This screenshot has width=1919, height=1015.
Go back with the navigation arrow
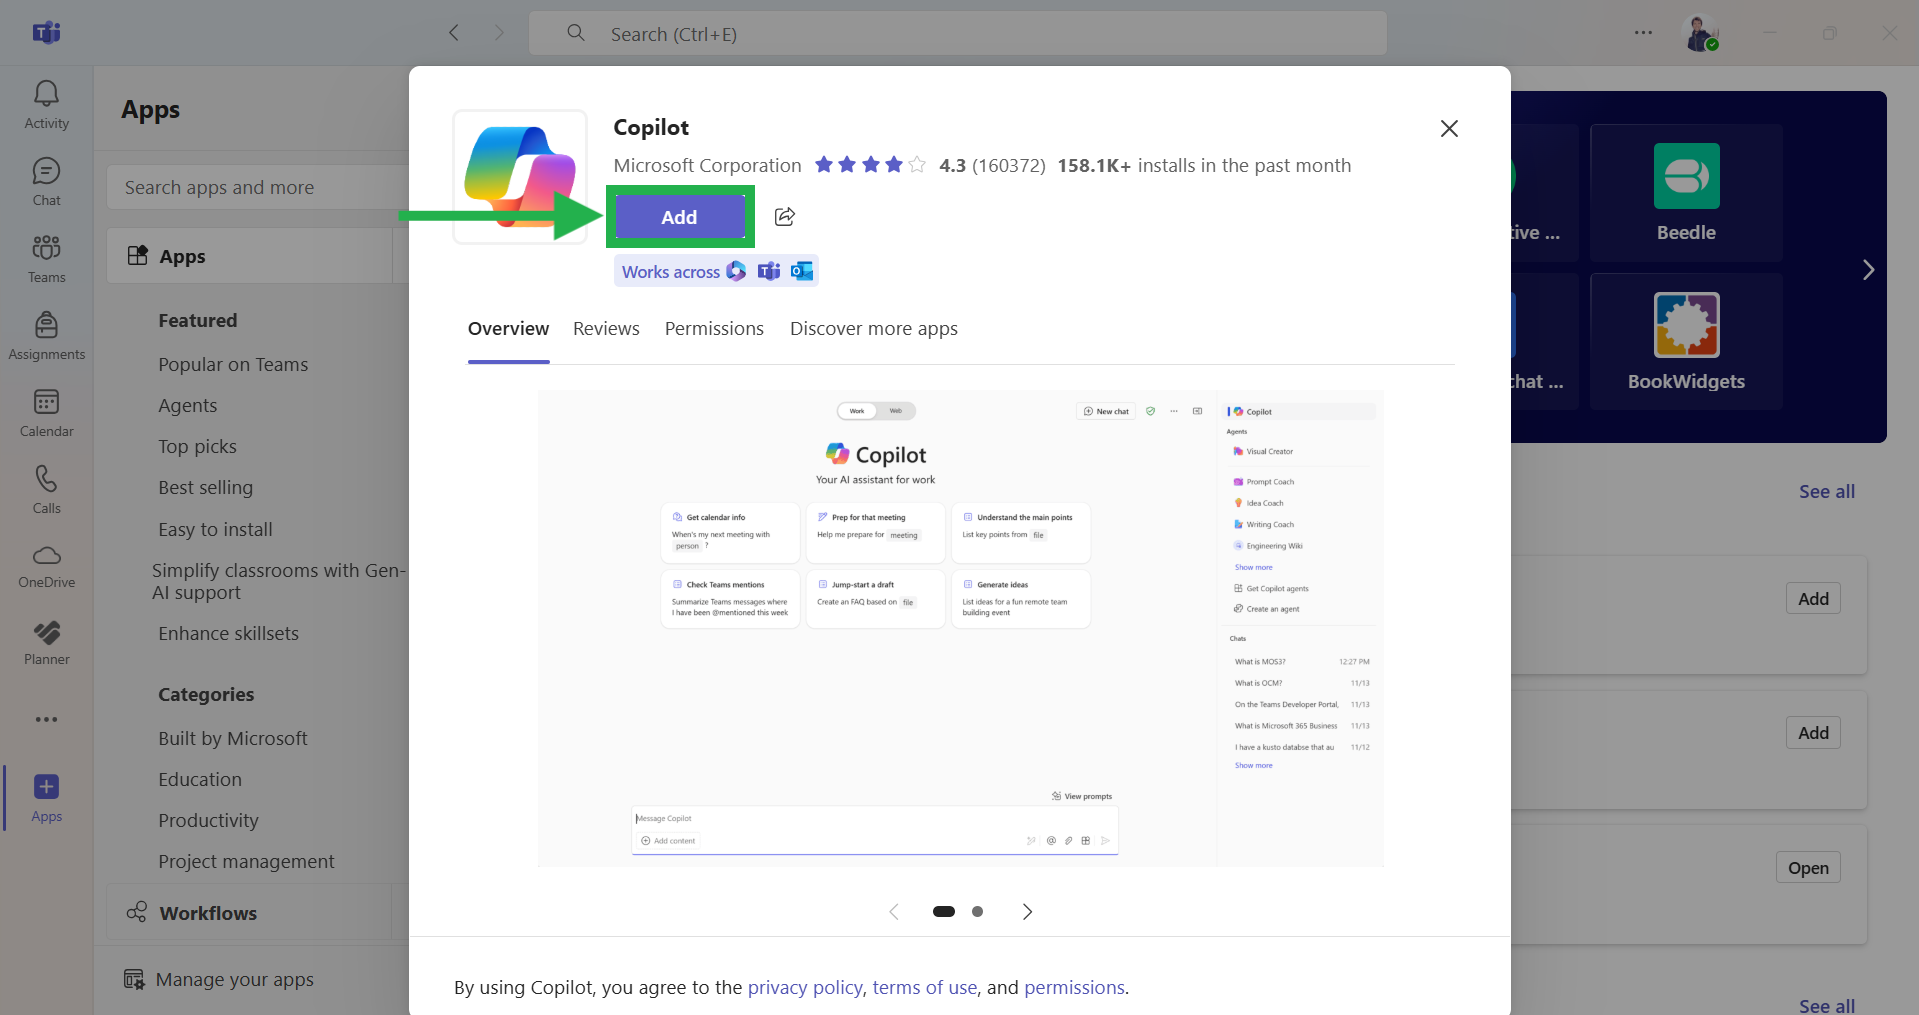pos(454,33)
